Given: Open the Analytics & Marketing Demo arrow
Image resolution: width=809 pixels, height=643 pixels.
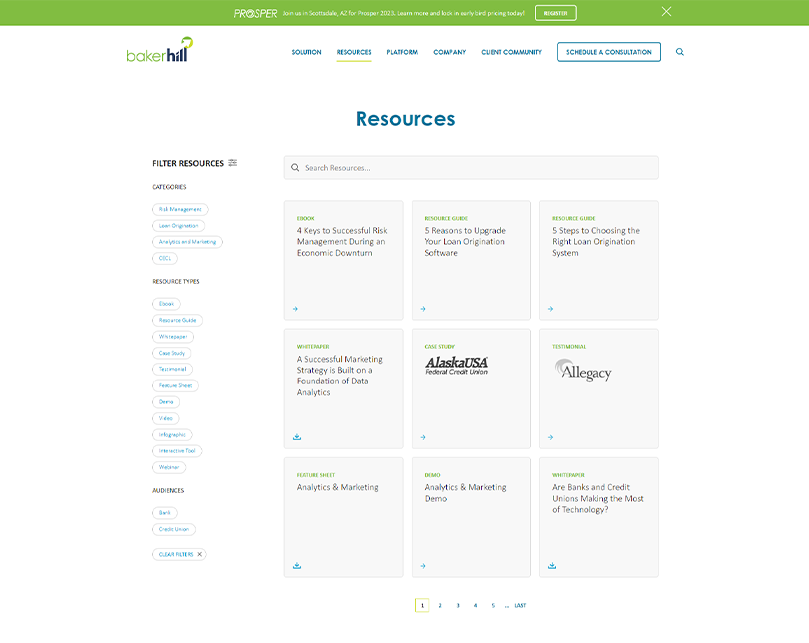Looking at the screenshot, I should [x=423, y=565].
